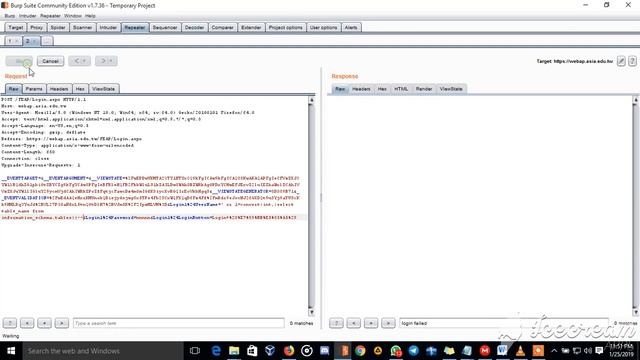Open Discord from the taskbar
Image resolution: width=640 pixels, height=360 pixels.
point(324,351)
